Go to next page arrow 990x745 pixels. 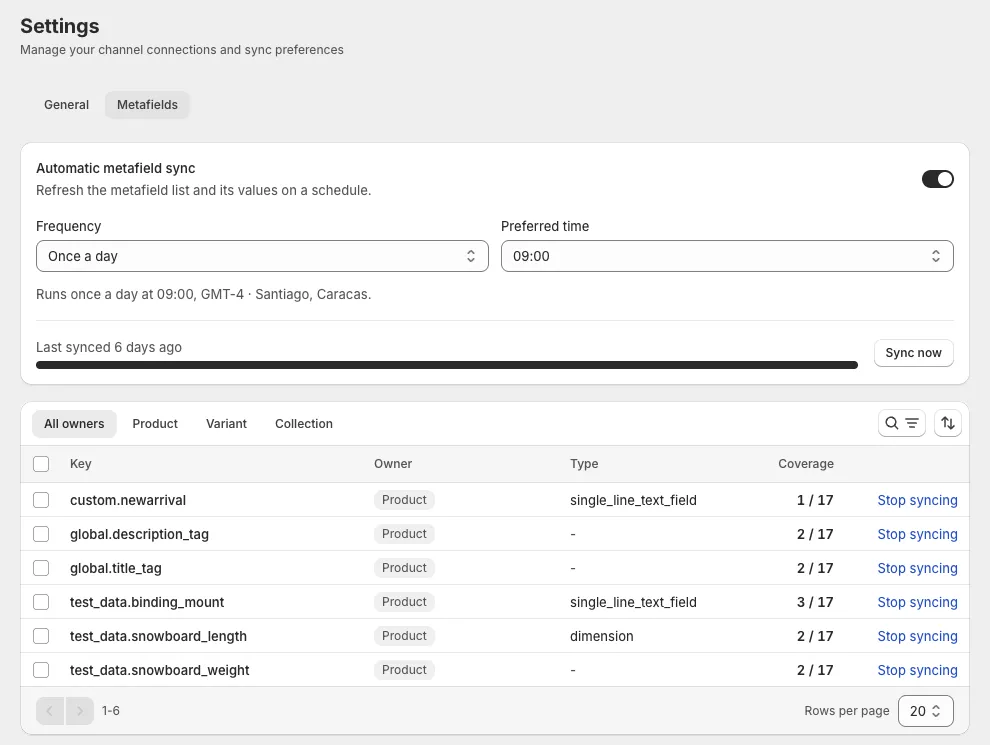point(80,711)
